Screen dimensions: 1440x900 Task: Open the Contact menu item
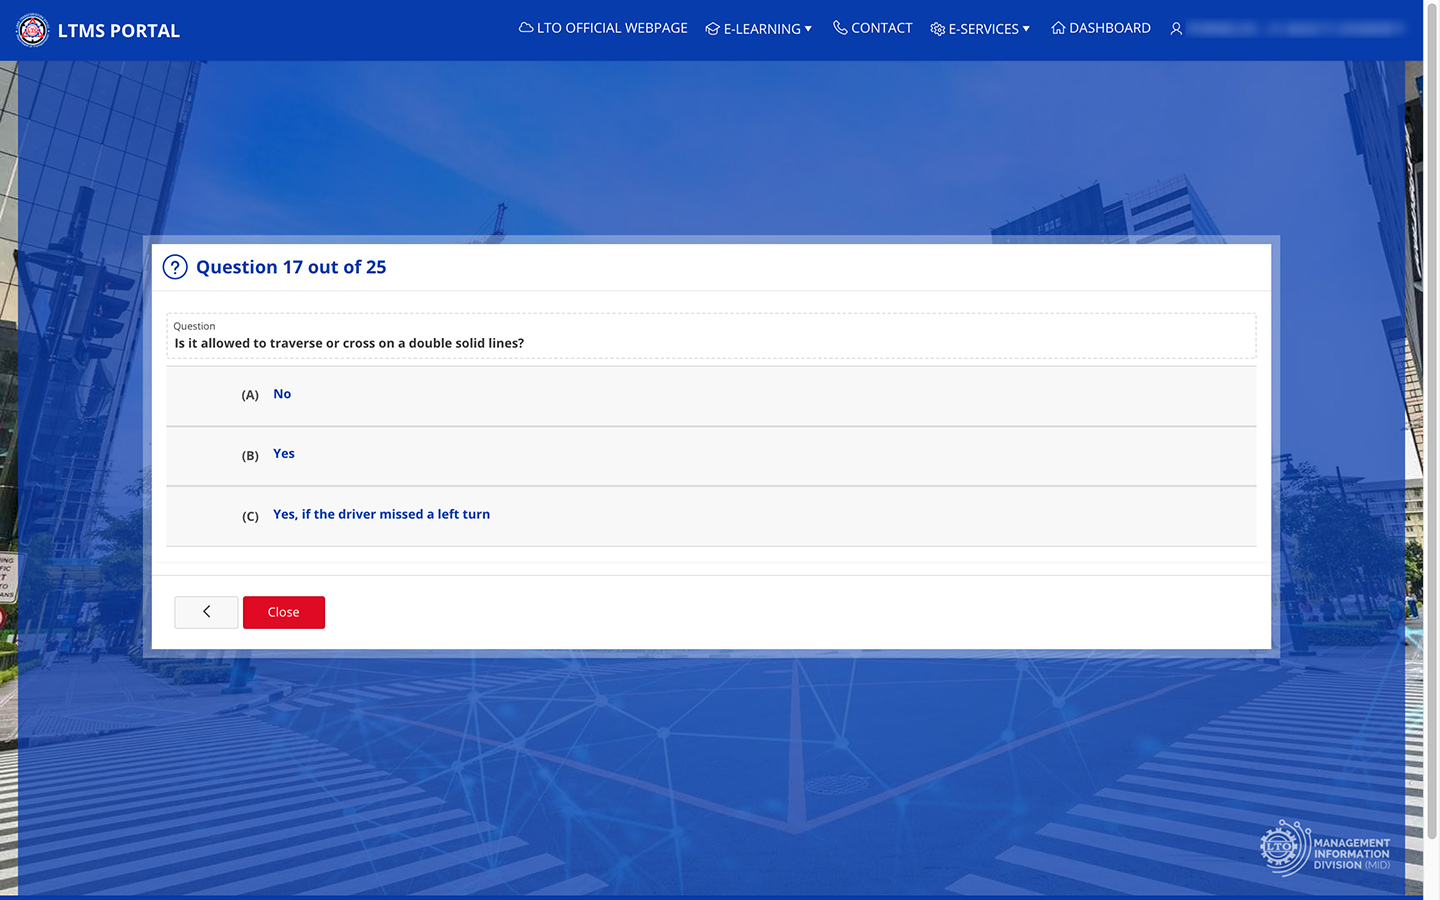(x=873, y=28)
